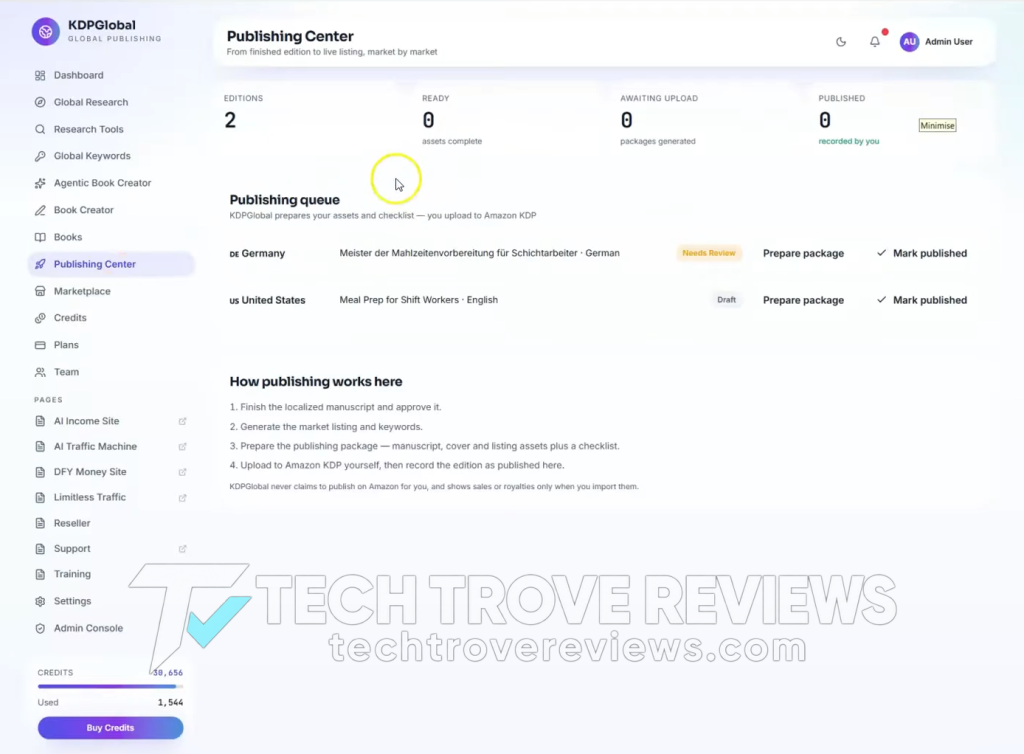Click the KDPGlobal logo icon
Image resolution: width=1024 pixels, height=754 pixels.
coord(46,31)
